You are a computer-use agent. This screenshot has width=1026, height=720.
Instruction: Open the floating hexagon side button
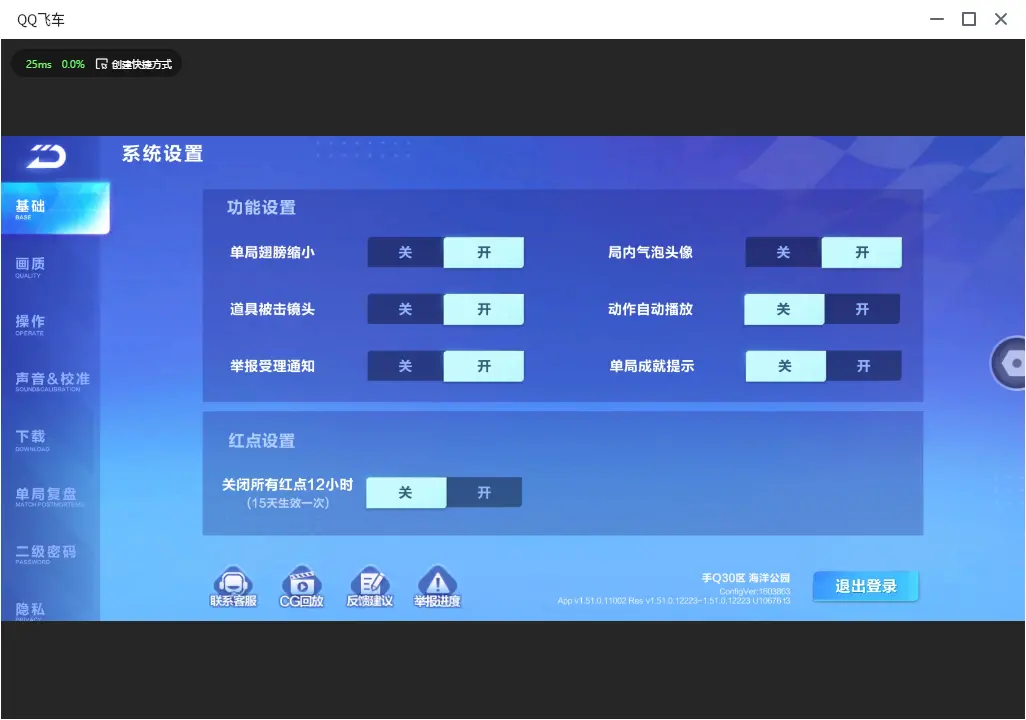(1009, 363)
